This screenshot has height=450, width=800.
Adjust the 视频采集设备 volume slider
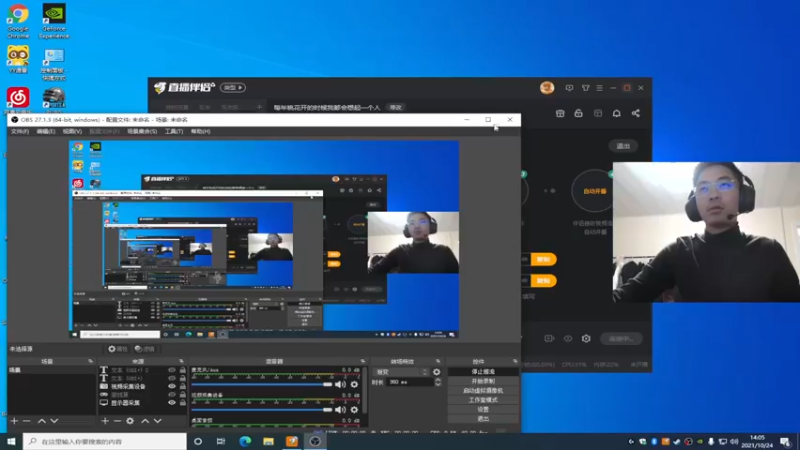[262, 409]
